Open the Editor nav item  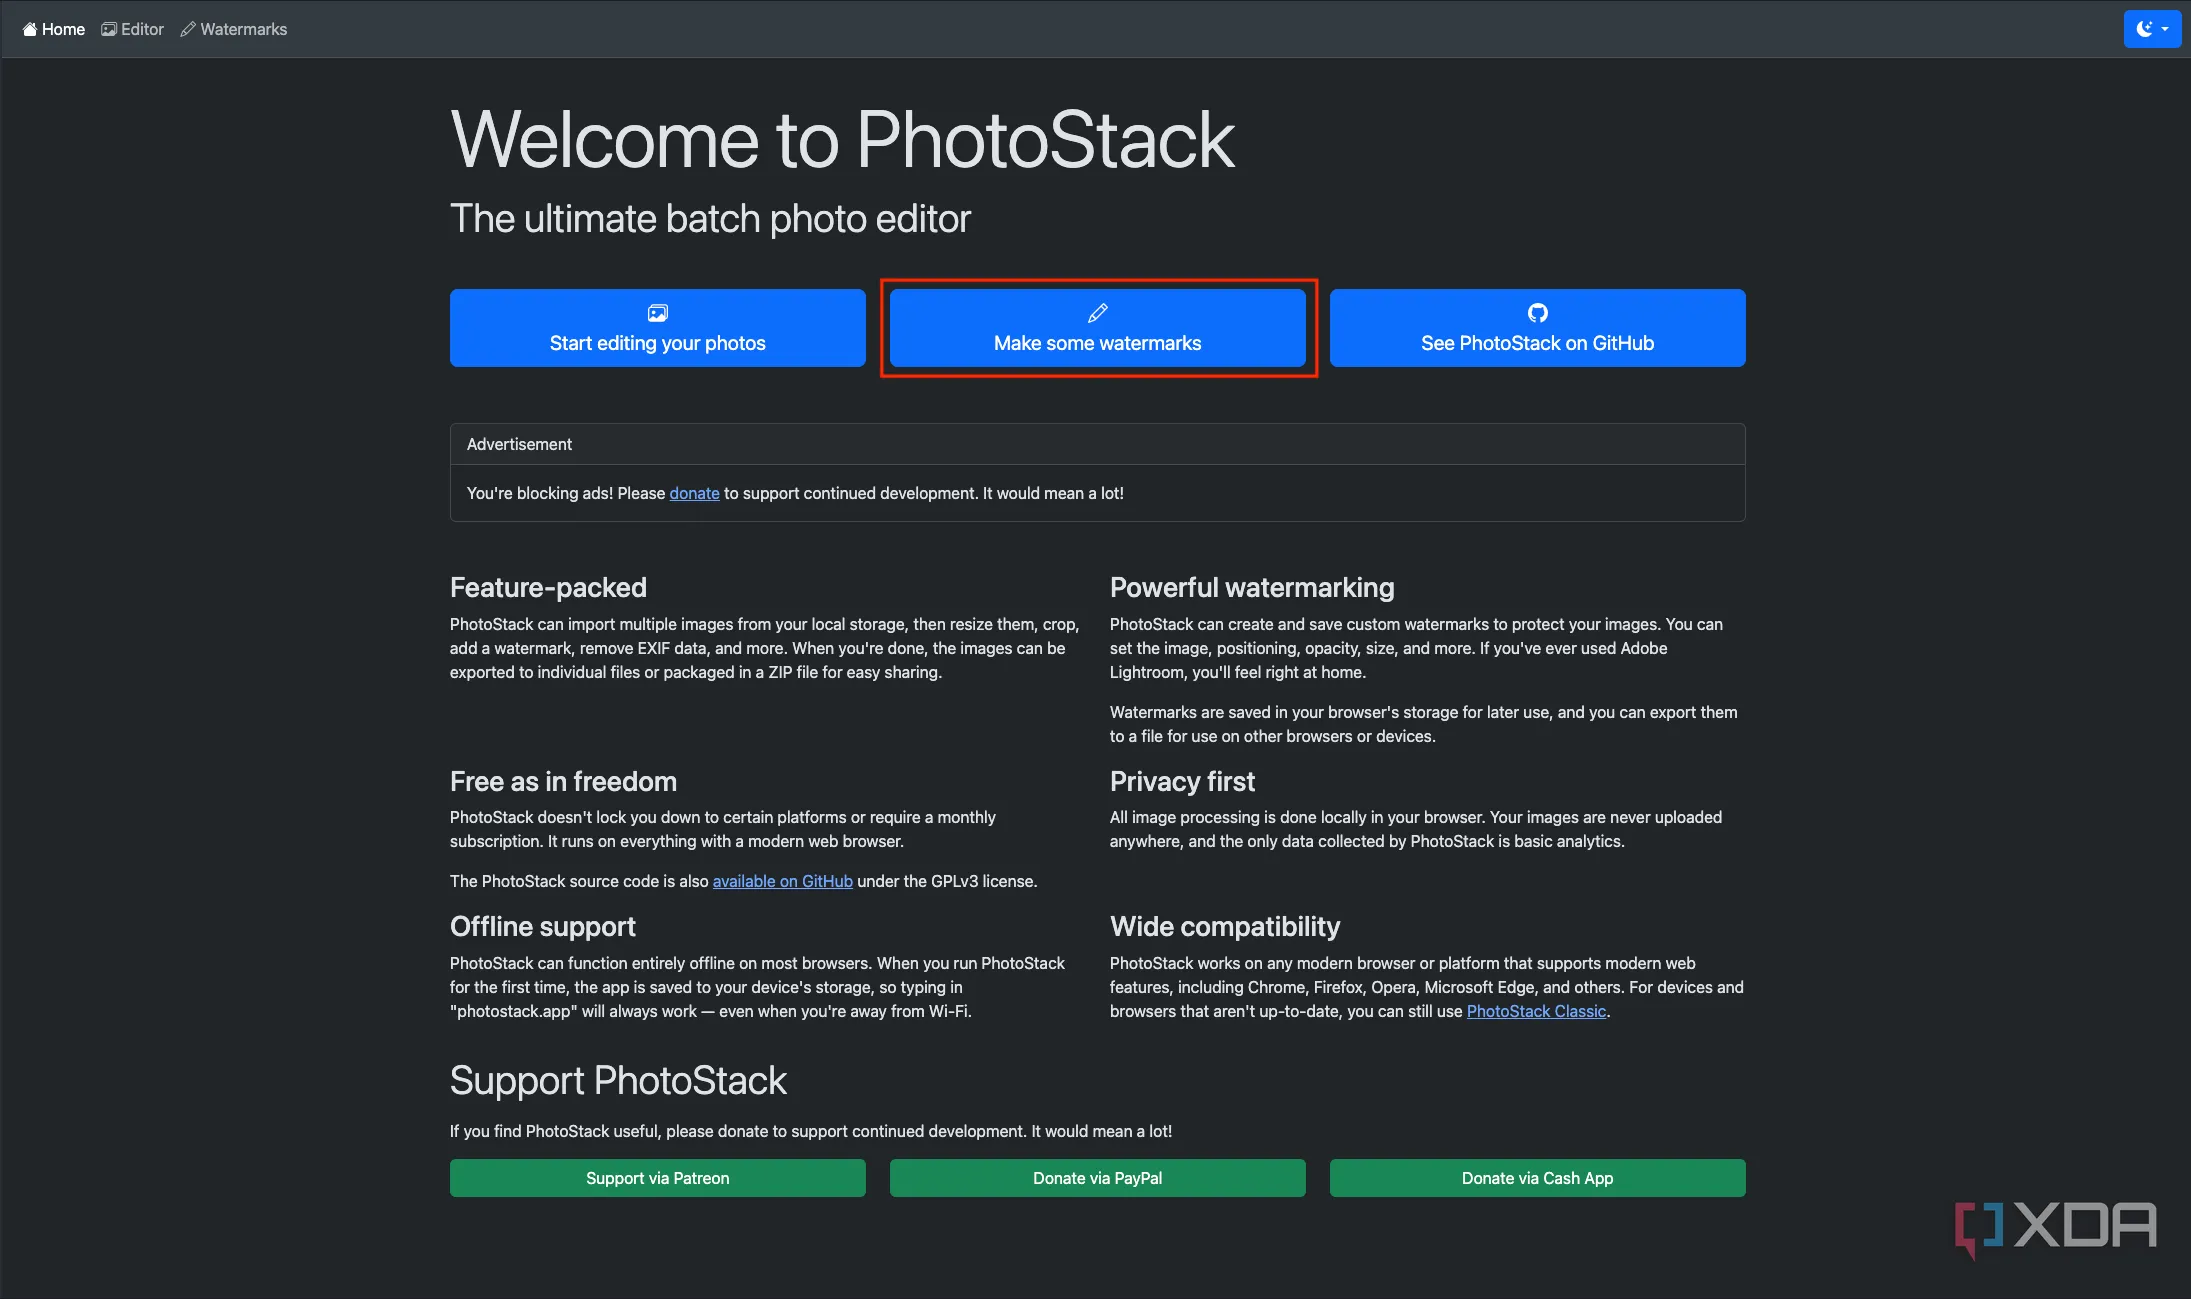[133, 30]
